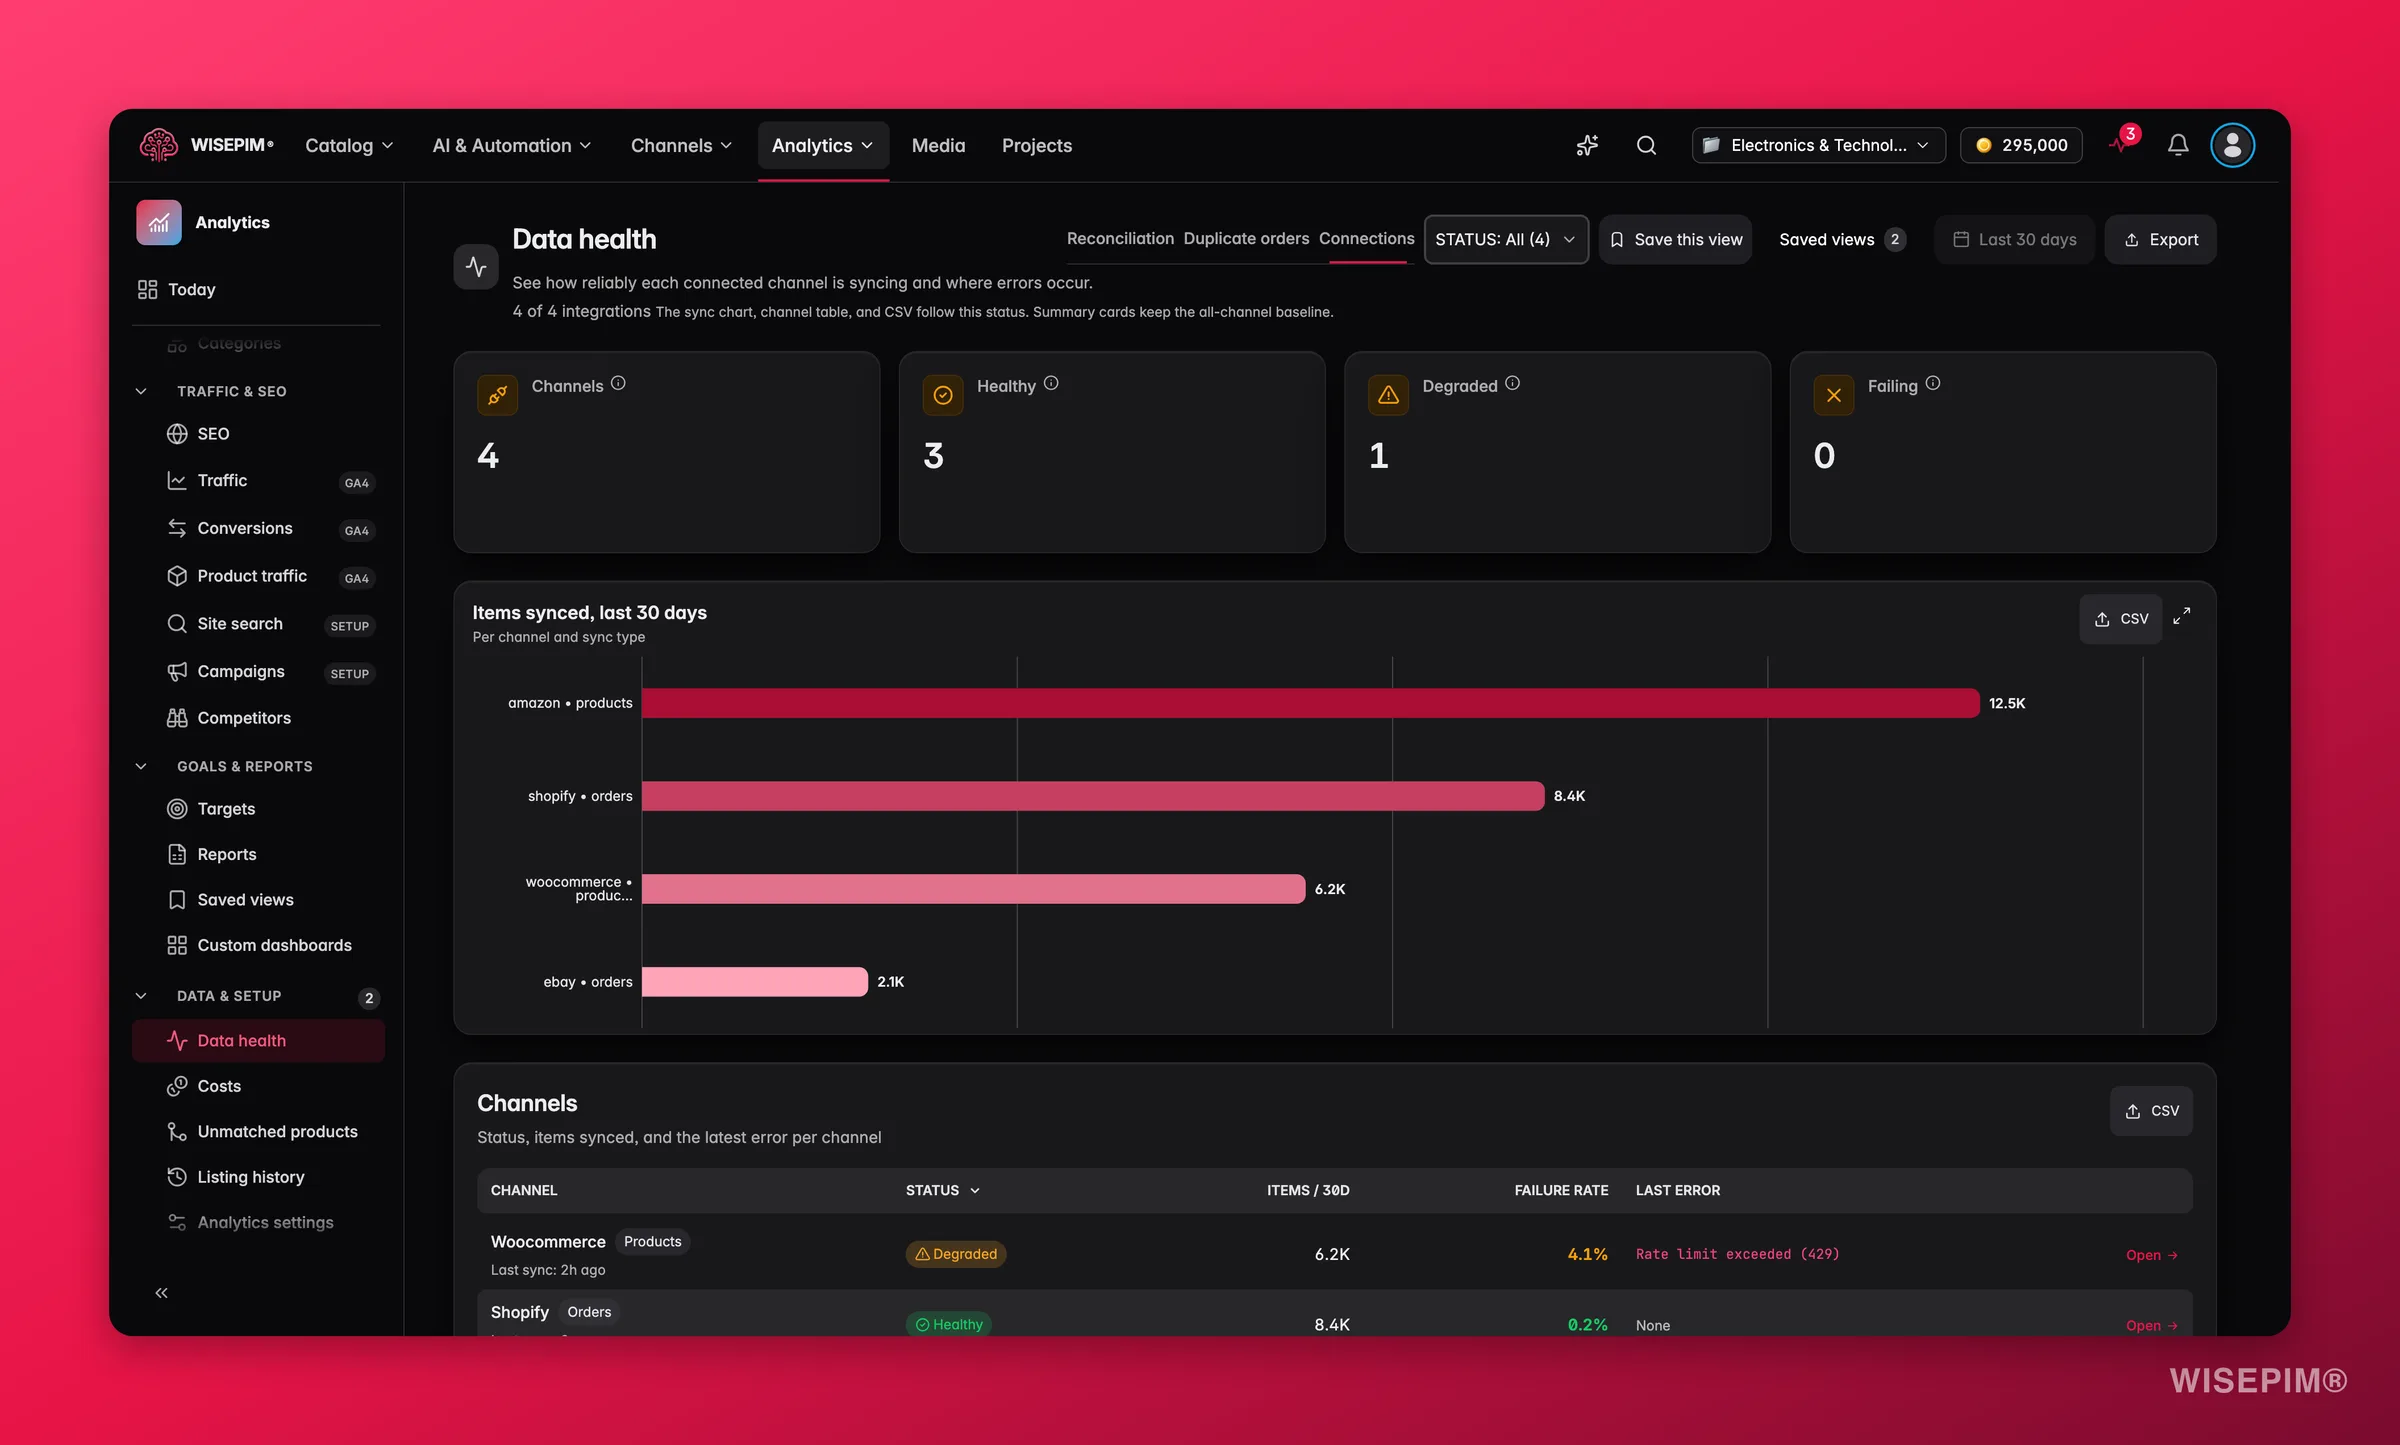Screen dimensions: 2400x1445
Task: Click Save this view button
Action: click(x=1675, y=239)
